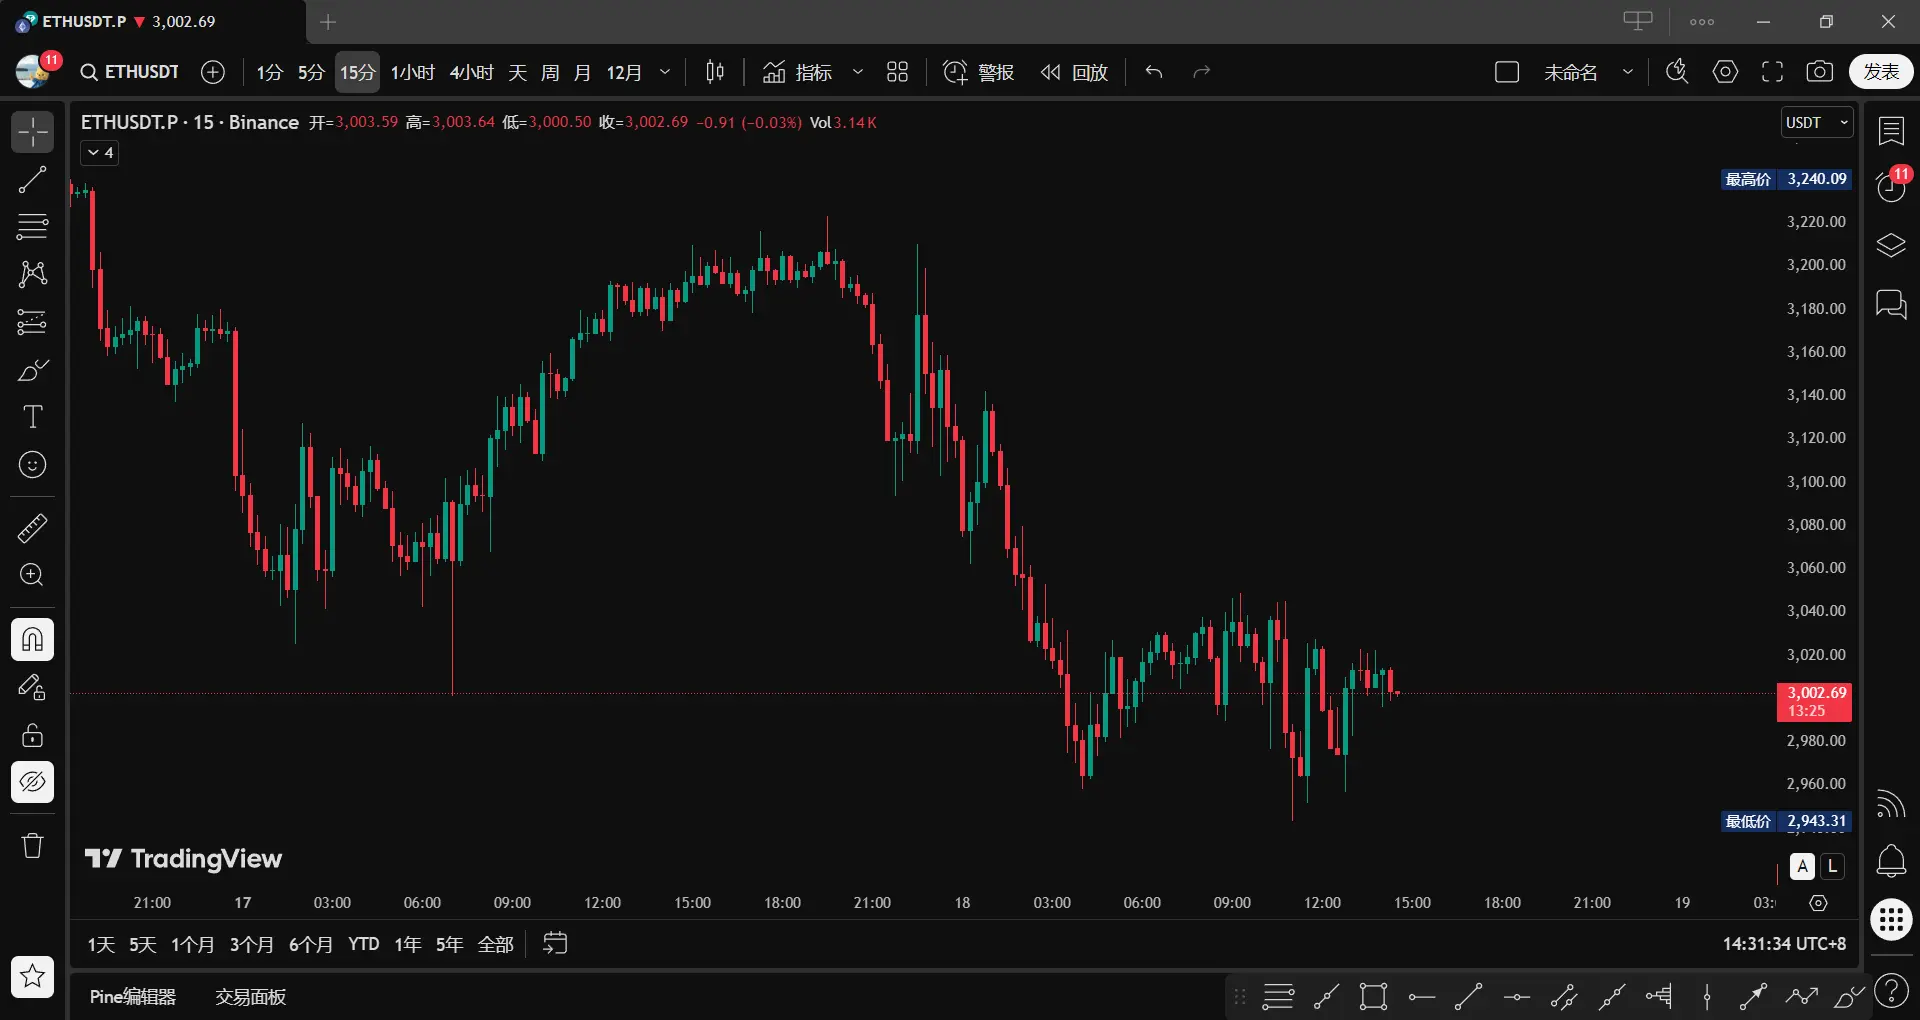Switch to the 5分 timeframe
1920x1020 pixels.
point(311,72)
